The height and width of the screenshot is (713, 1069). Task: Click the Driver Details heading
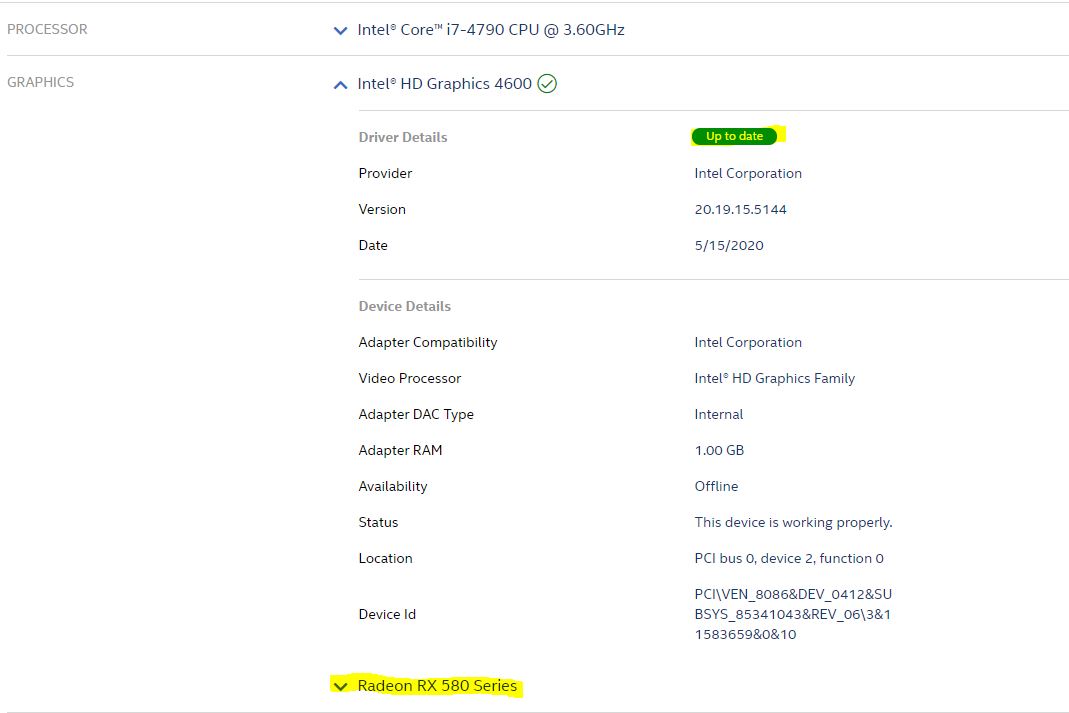pyautogui.click(x=402, y=137)
